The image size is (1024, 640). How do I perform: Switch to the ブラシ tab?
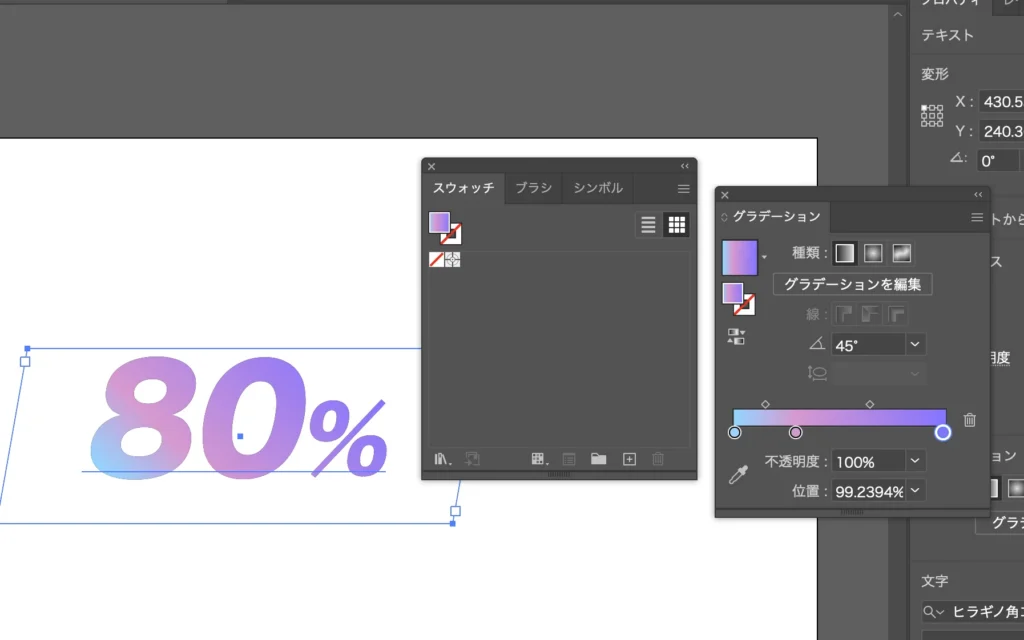533,188
